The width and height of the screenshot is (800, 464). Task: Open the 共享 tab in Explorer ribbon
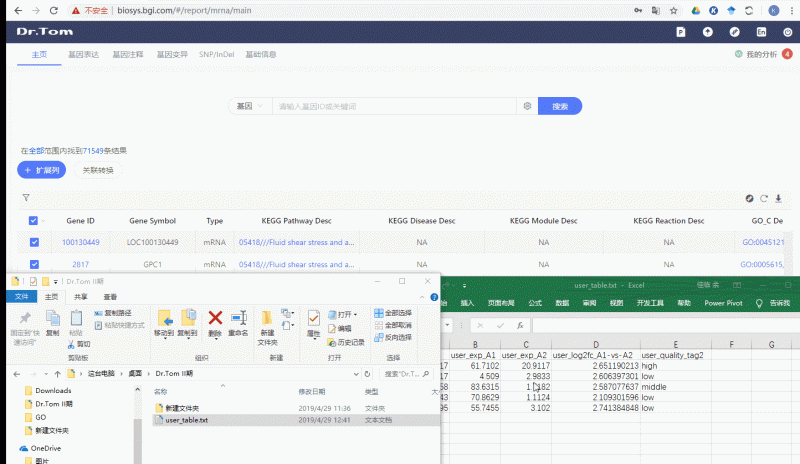[x=80, y=297]
